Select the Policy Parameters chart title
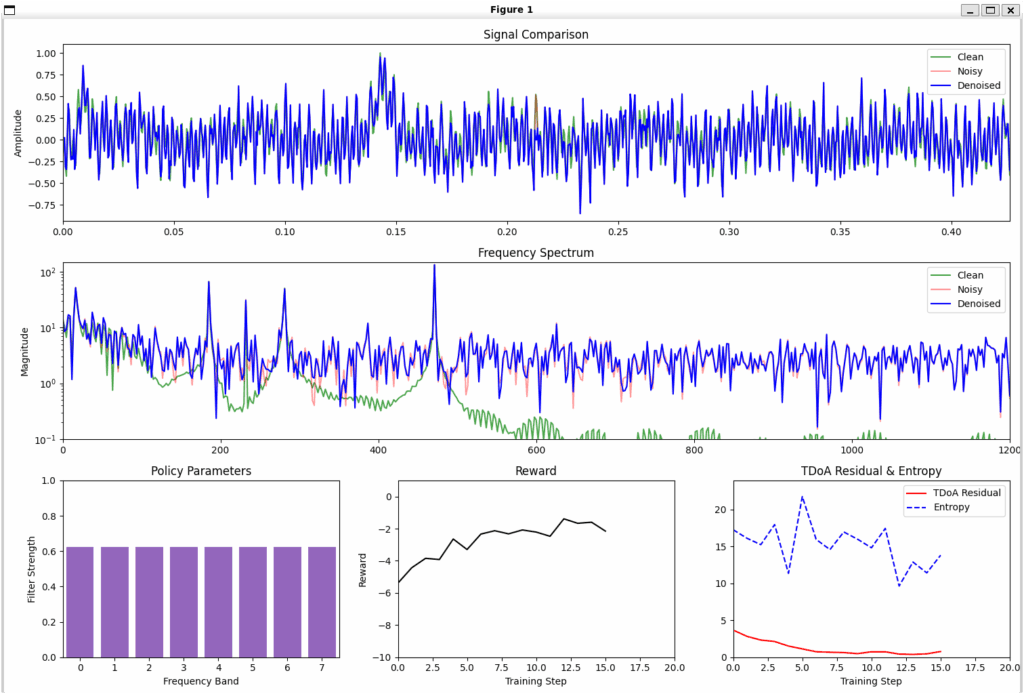The image size is (1024, 694). pyautogui.click(x=201, y=471)
